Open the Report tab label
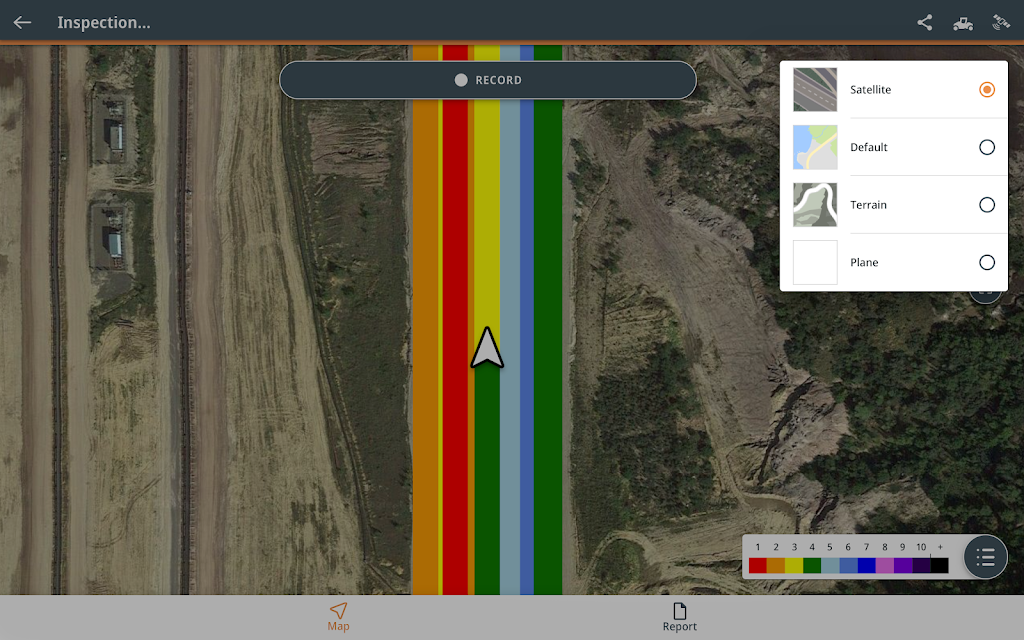The height and width of the screenshot is (640, 1024). click(x=680, y=626)
